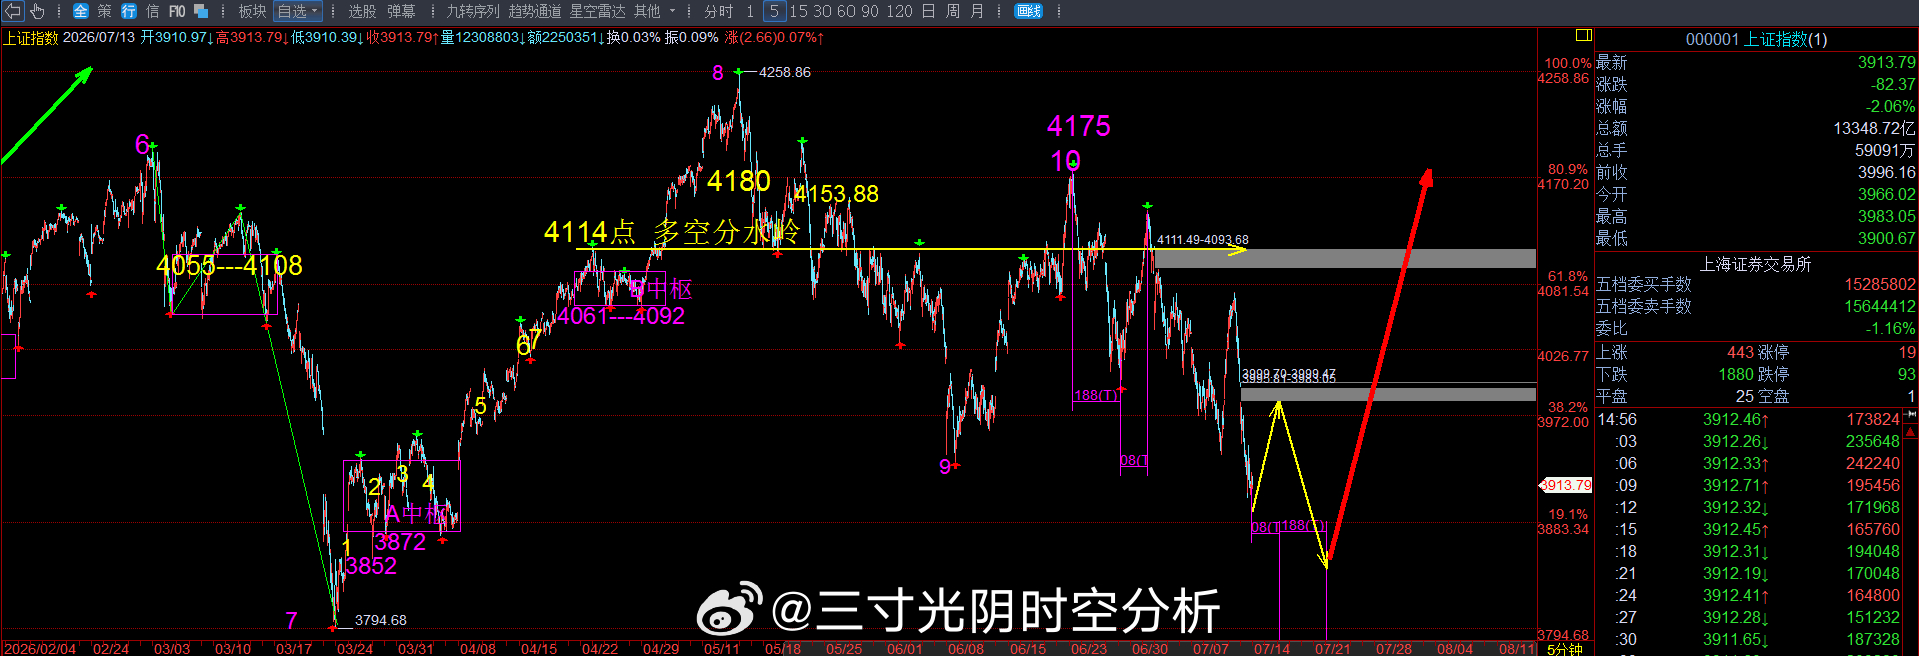Open the 板块 sector menu

(252, 11)
